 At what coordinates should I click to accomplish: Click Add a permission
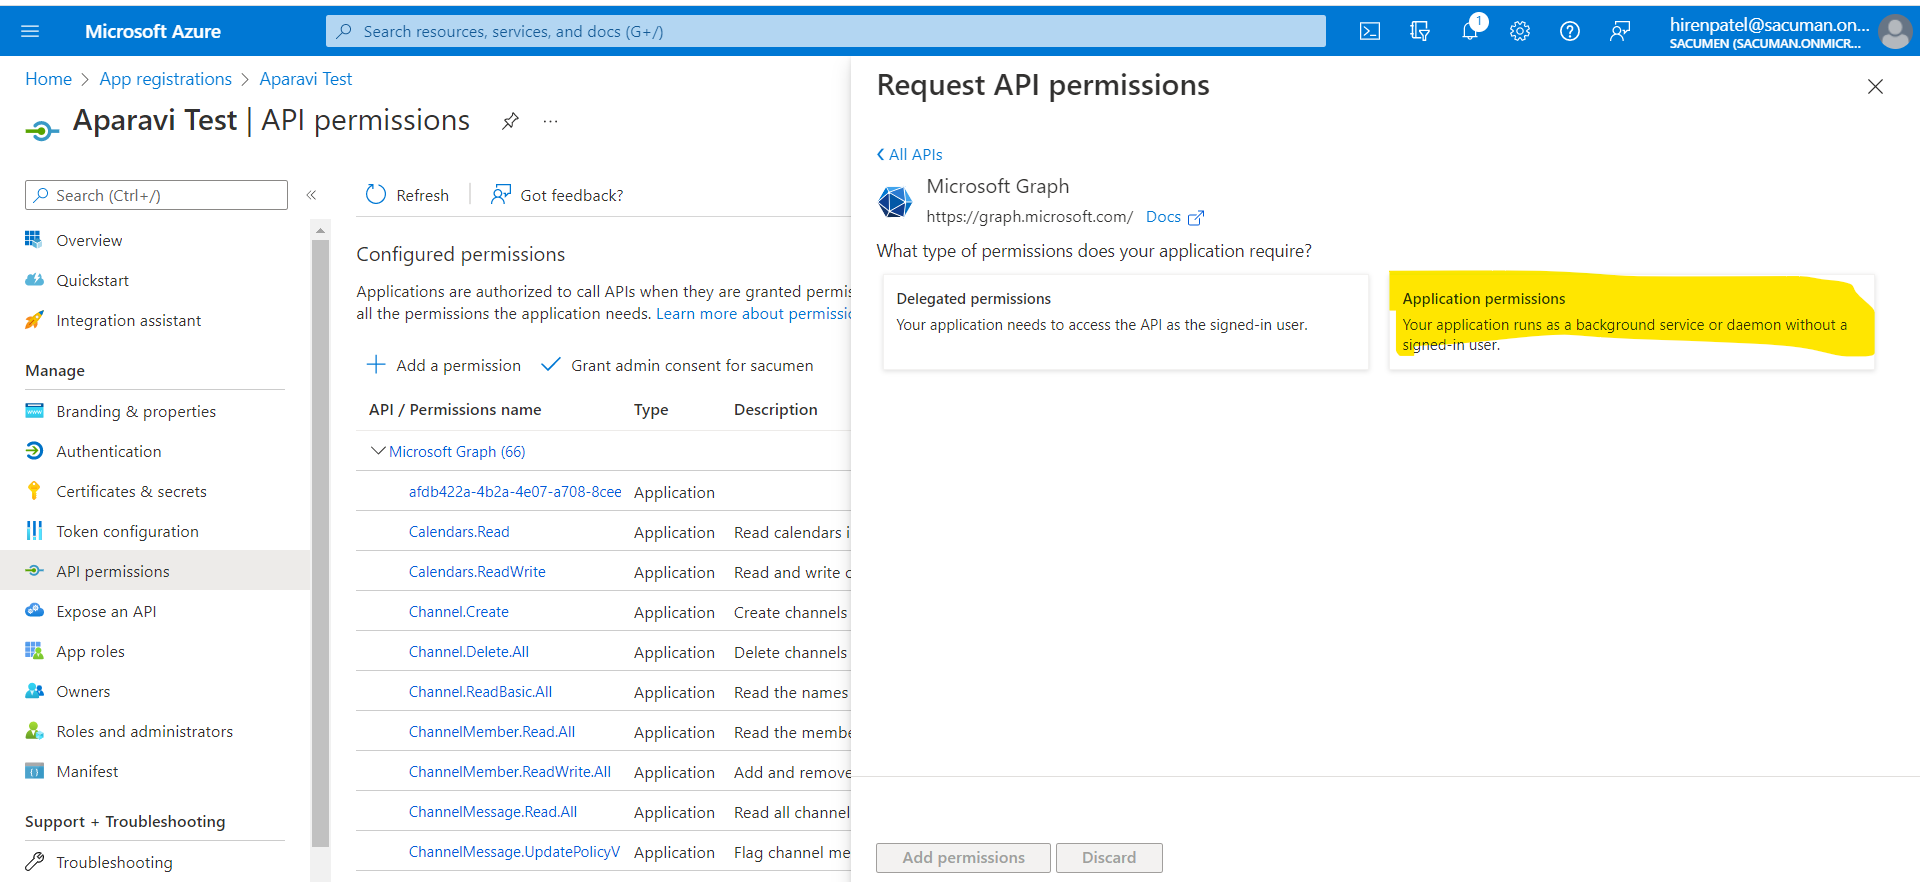coord(443,365)
